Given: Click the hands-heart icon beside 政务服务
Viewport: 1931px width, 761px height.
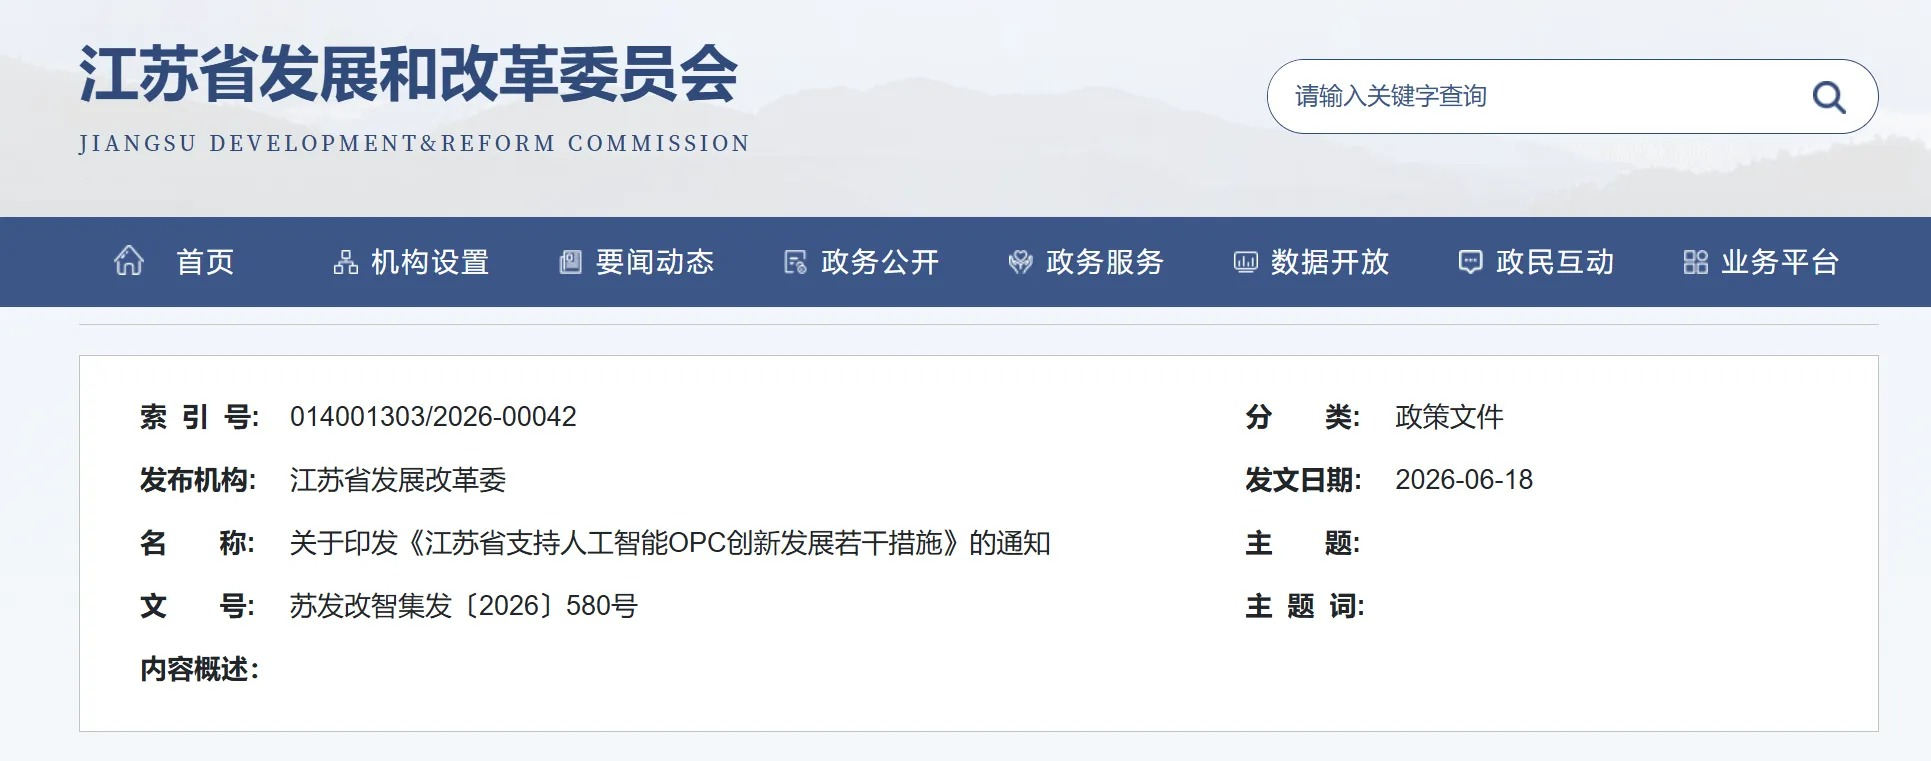Looking at the screenshot, I should tap(1020, 262).
